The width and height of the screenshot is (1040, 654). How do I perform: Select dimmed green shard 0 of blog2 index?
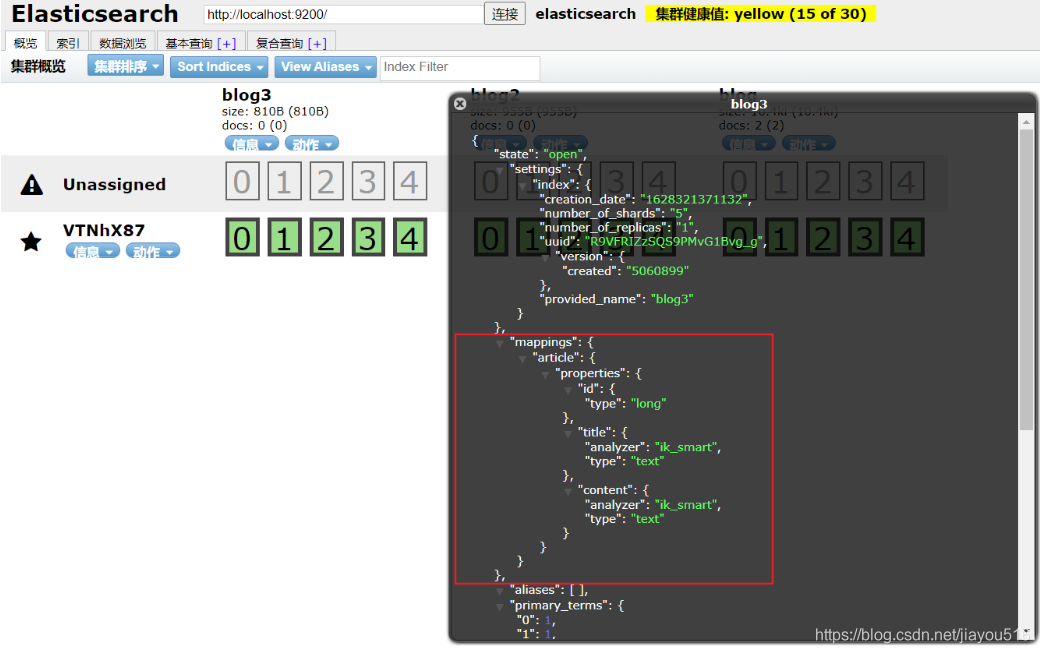[491, 237]
